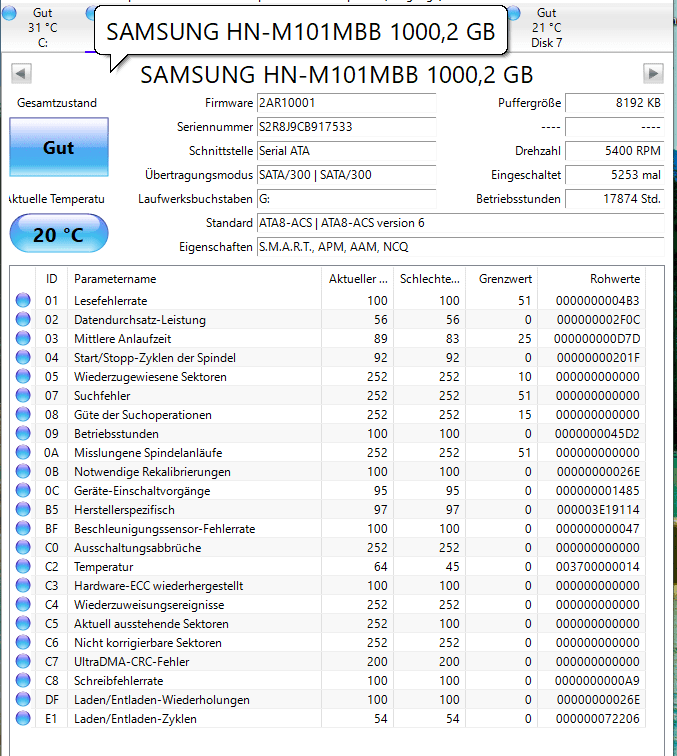Select the Temperatur parameter name
Viewport: 677px width, 756px height.
103,567
